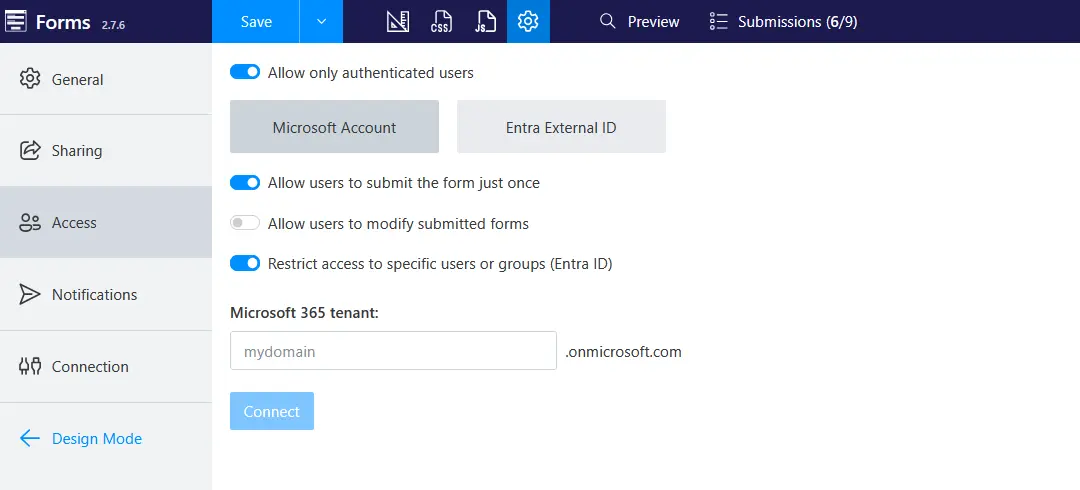Open the General settings tab label
1080x490 pixels.
coord(78,79)
